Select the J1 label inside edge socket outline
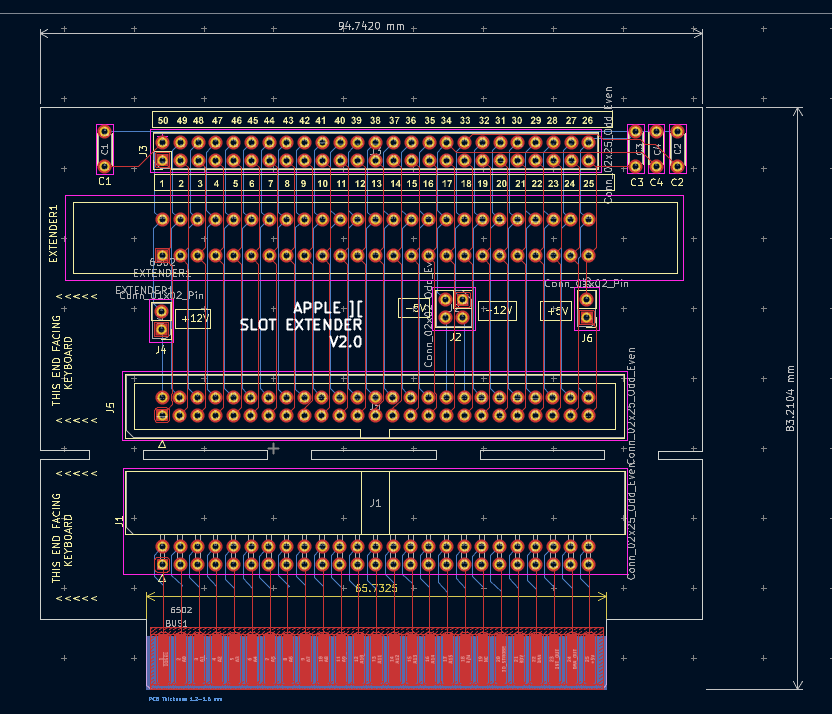 tap(375, 503)
